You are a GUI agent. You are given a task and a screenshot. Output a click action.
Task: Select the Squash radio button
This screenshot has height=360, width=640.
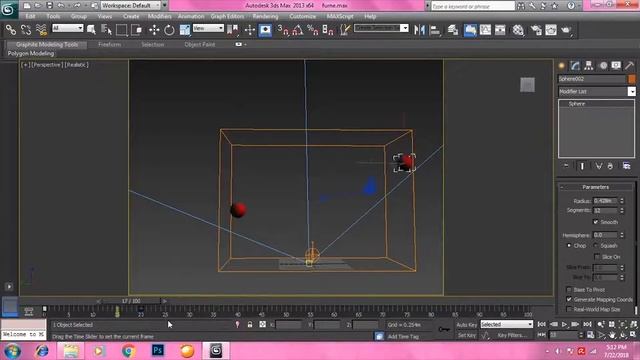[x=596, y=246]
